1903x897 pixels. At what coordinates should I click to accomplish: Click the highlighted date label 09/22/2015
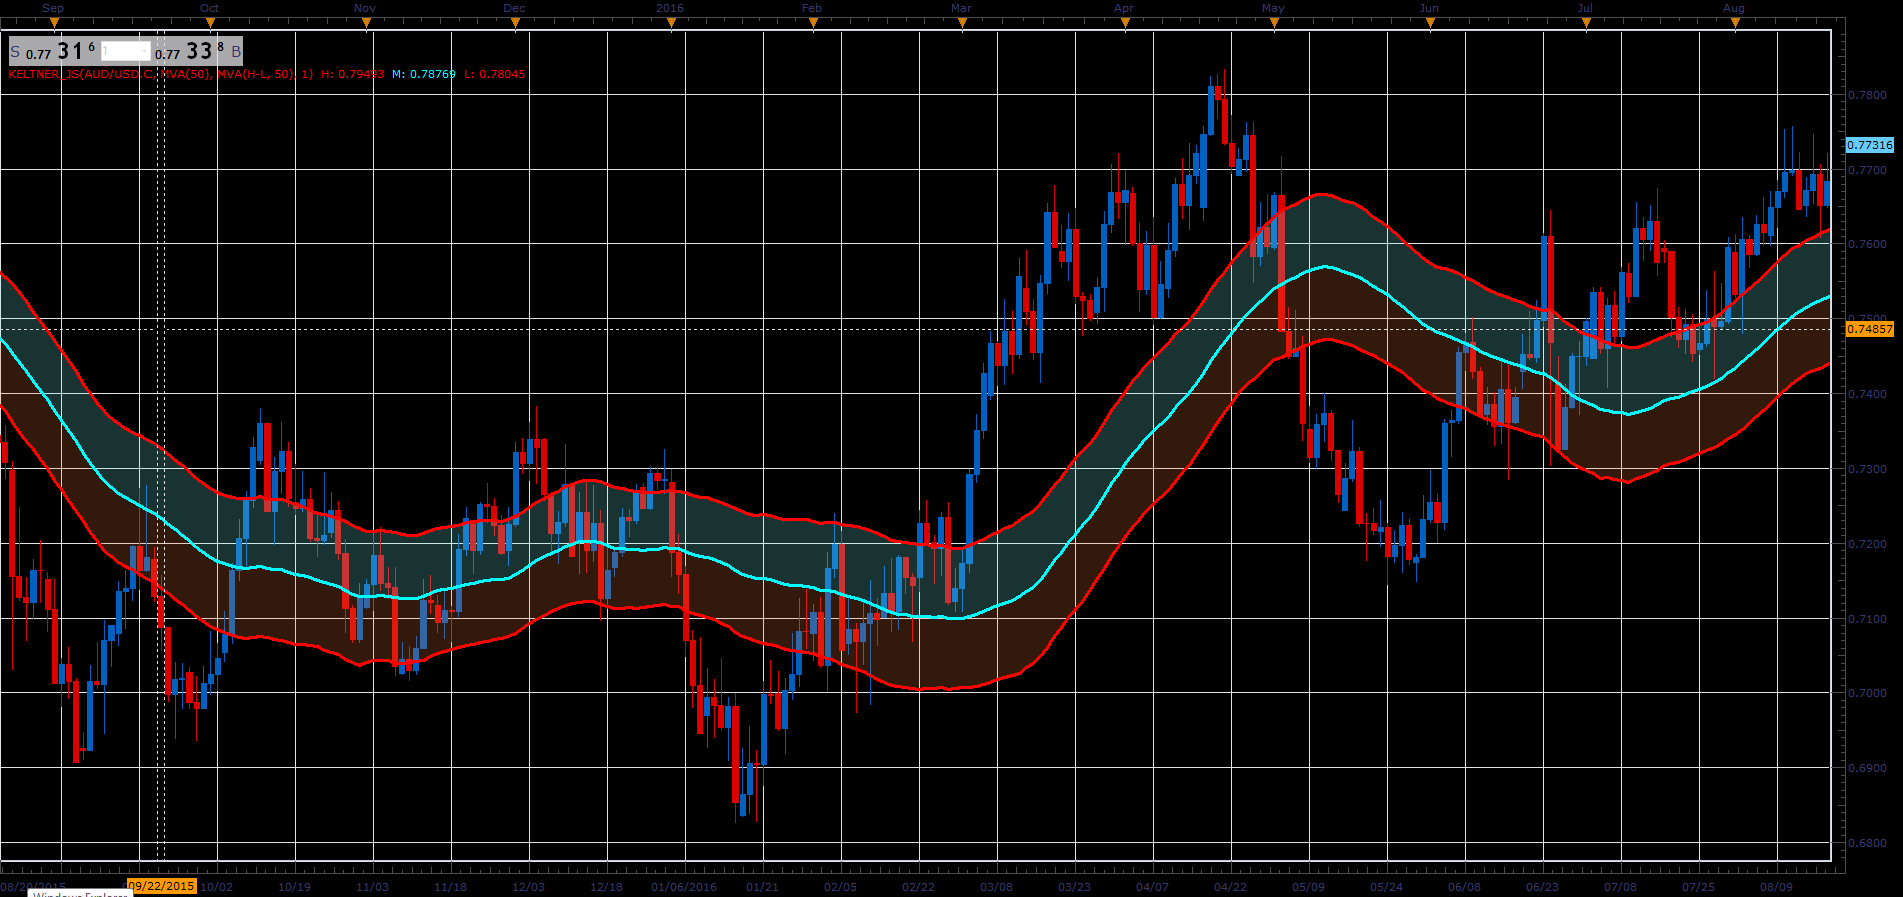pos(160,886)
